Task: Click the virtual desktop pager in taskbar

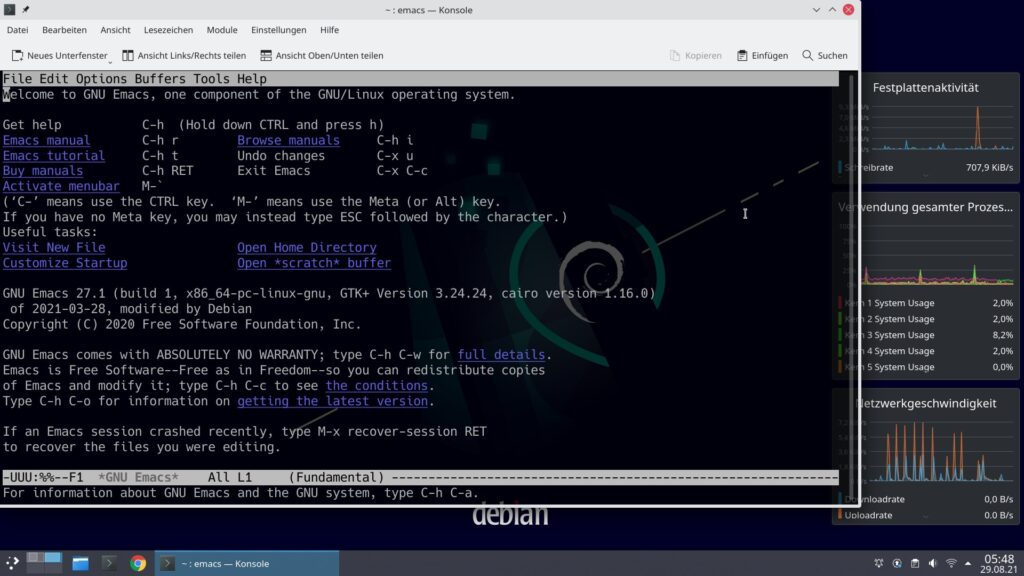Action: pyautogui.click(x=44, y=563)
